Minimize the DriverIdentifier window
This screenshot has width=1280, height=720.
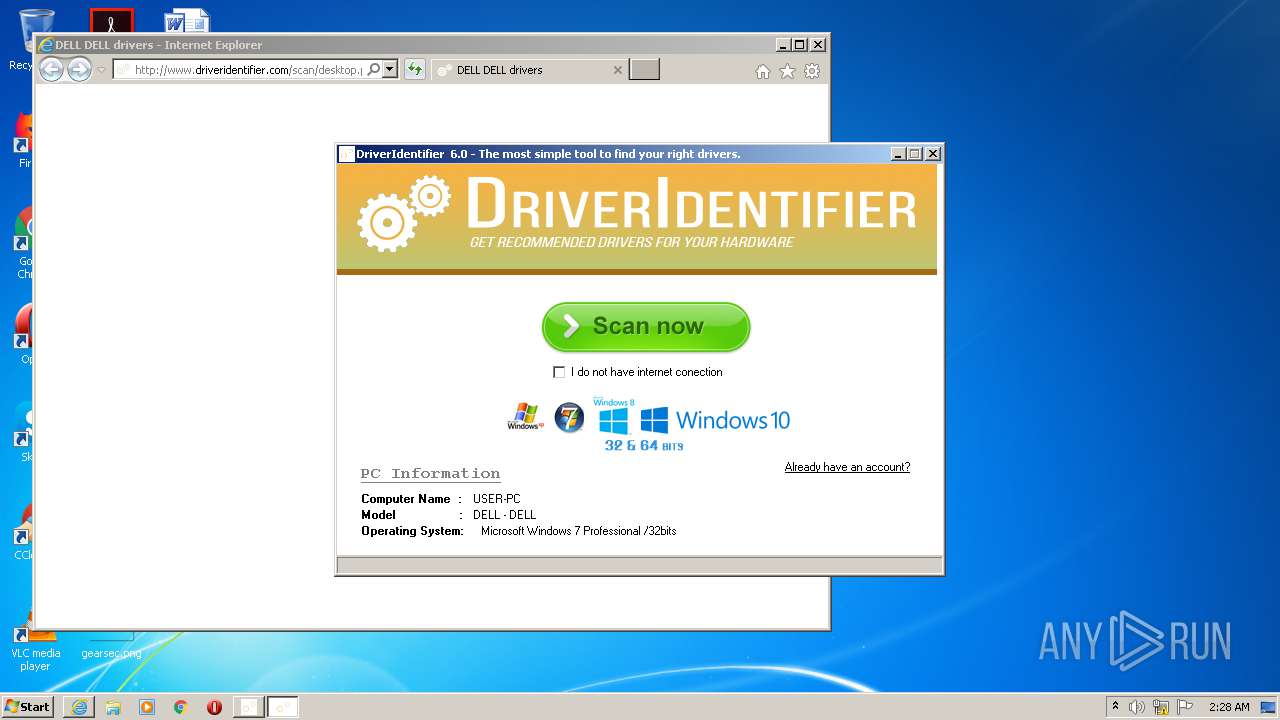point(898,154)
